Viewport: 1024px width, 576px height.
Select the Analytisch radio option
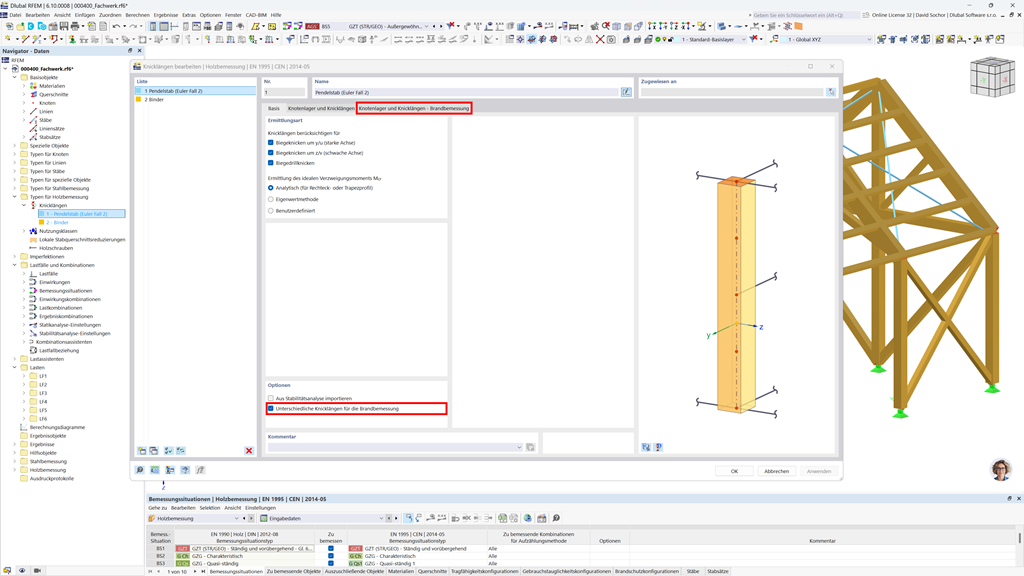pos(270,188)
